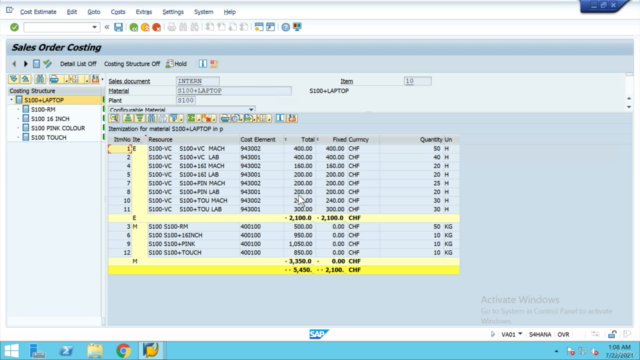Open the Help menu

(x=230, y=12)
